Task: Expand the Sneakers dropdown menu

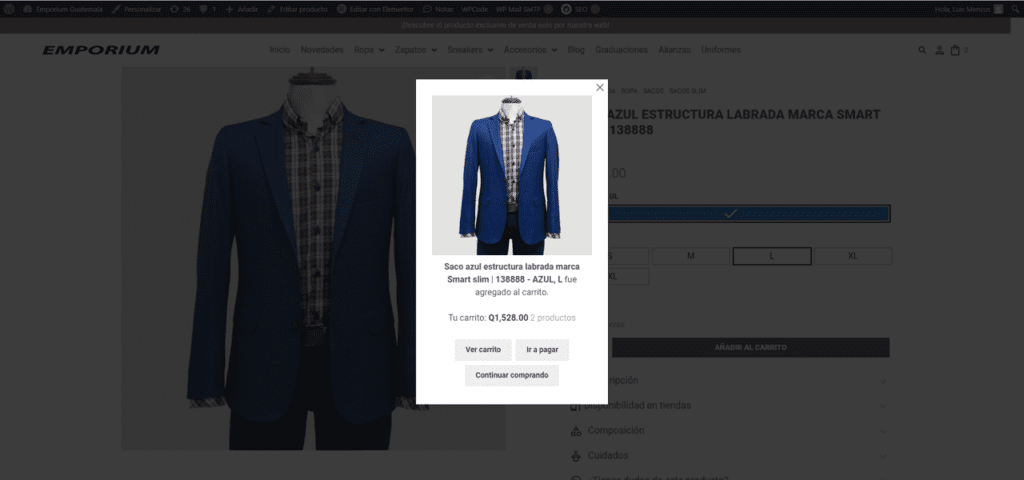Action: 470,50
